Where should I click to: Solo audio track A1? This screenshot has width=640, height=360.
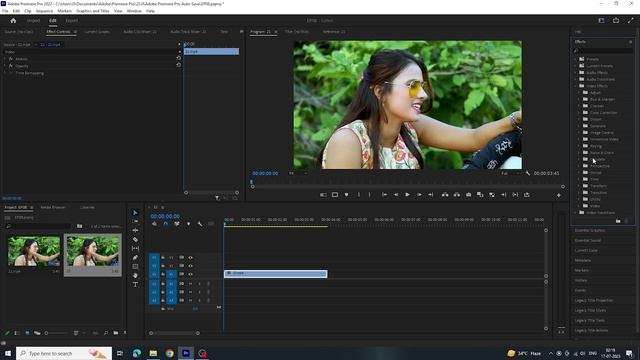click(x=199, y=284)
